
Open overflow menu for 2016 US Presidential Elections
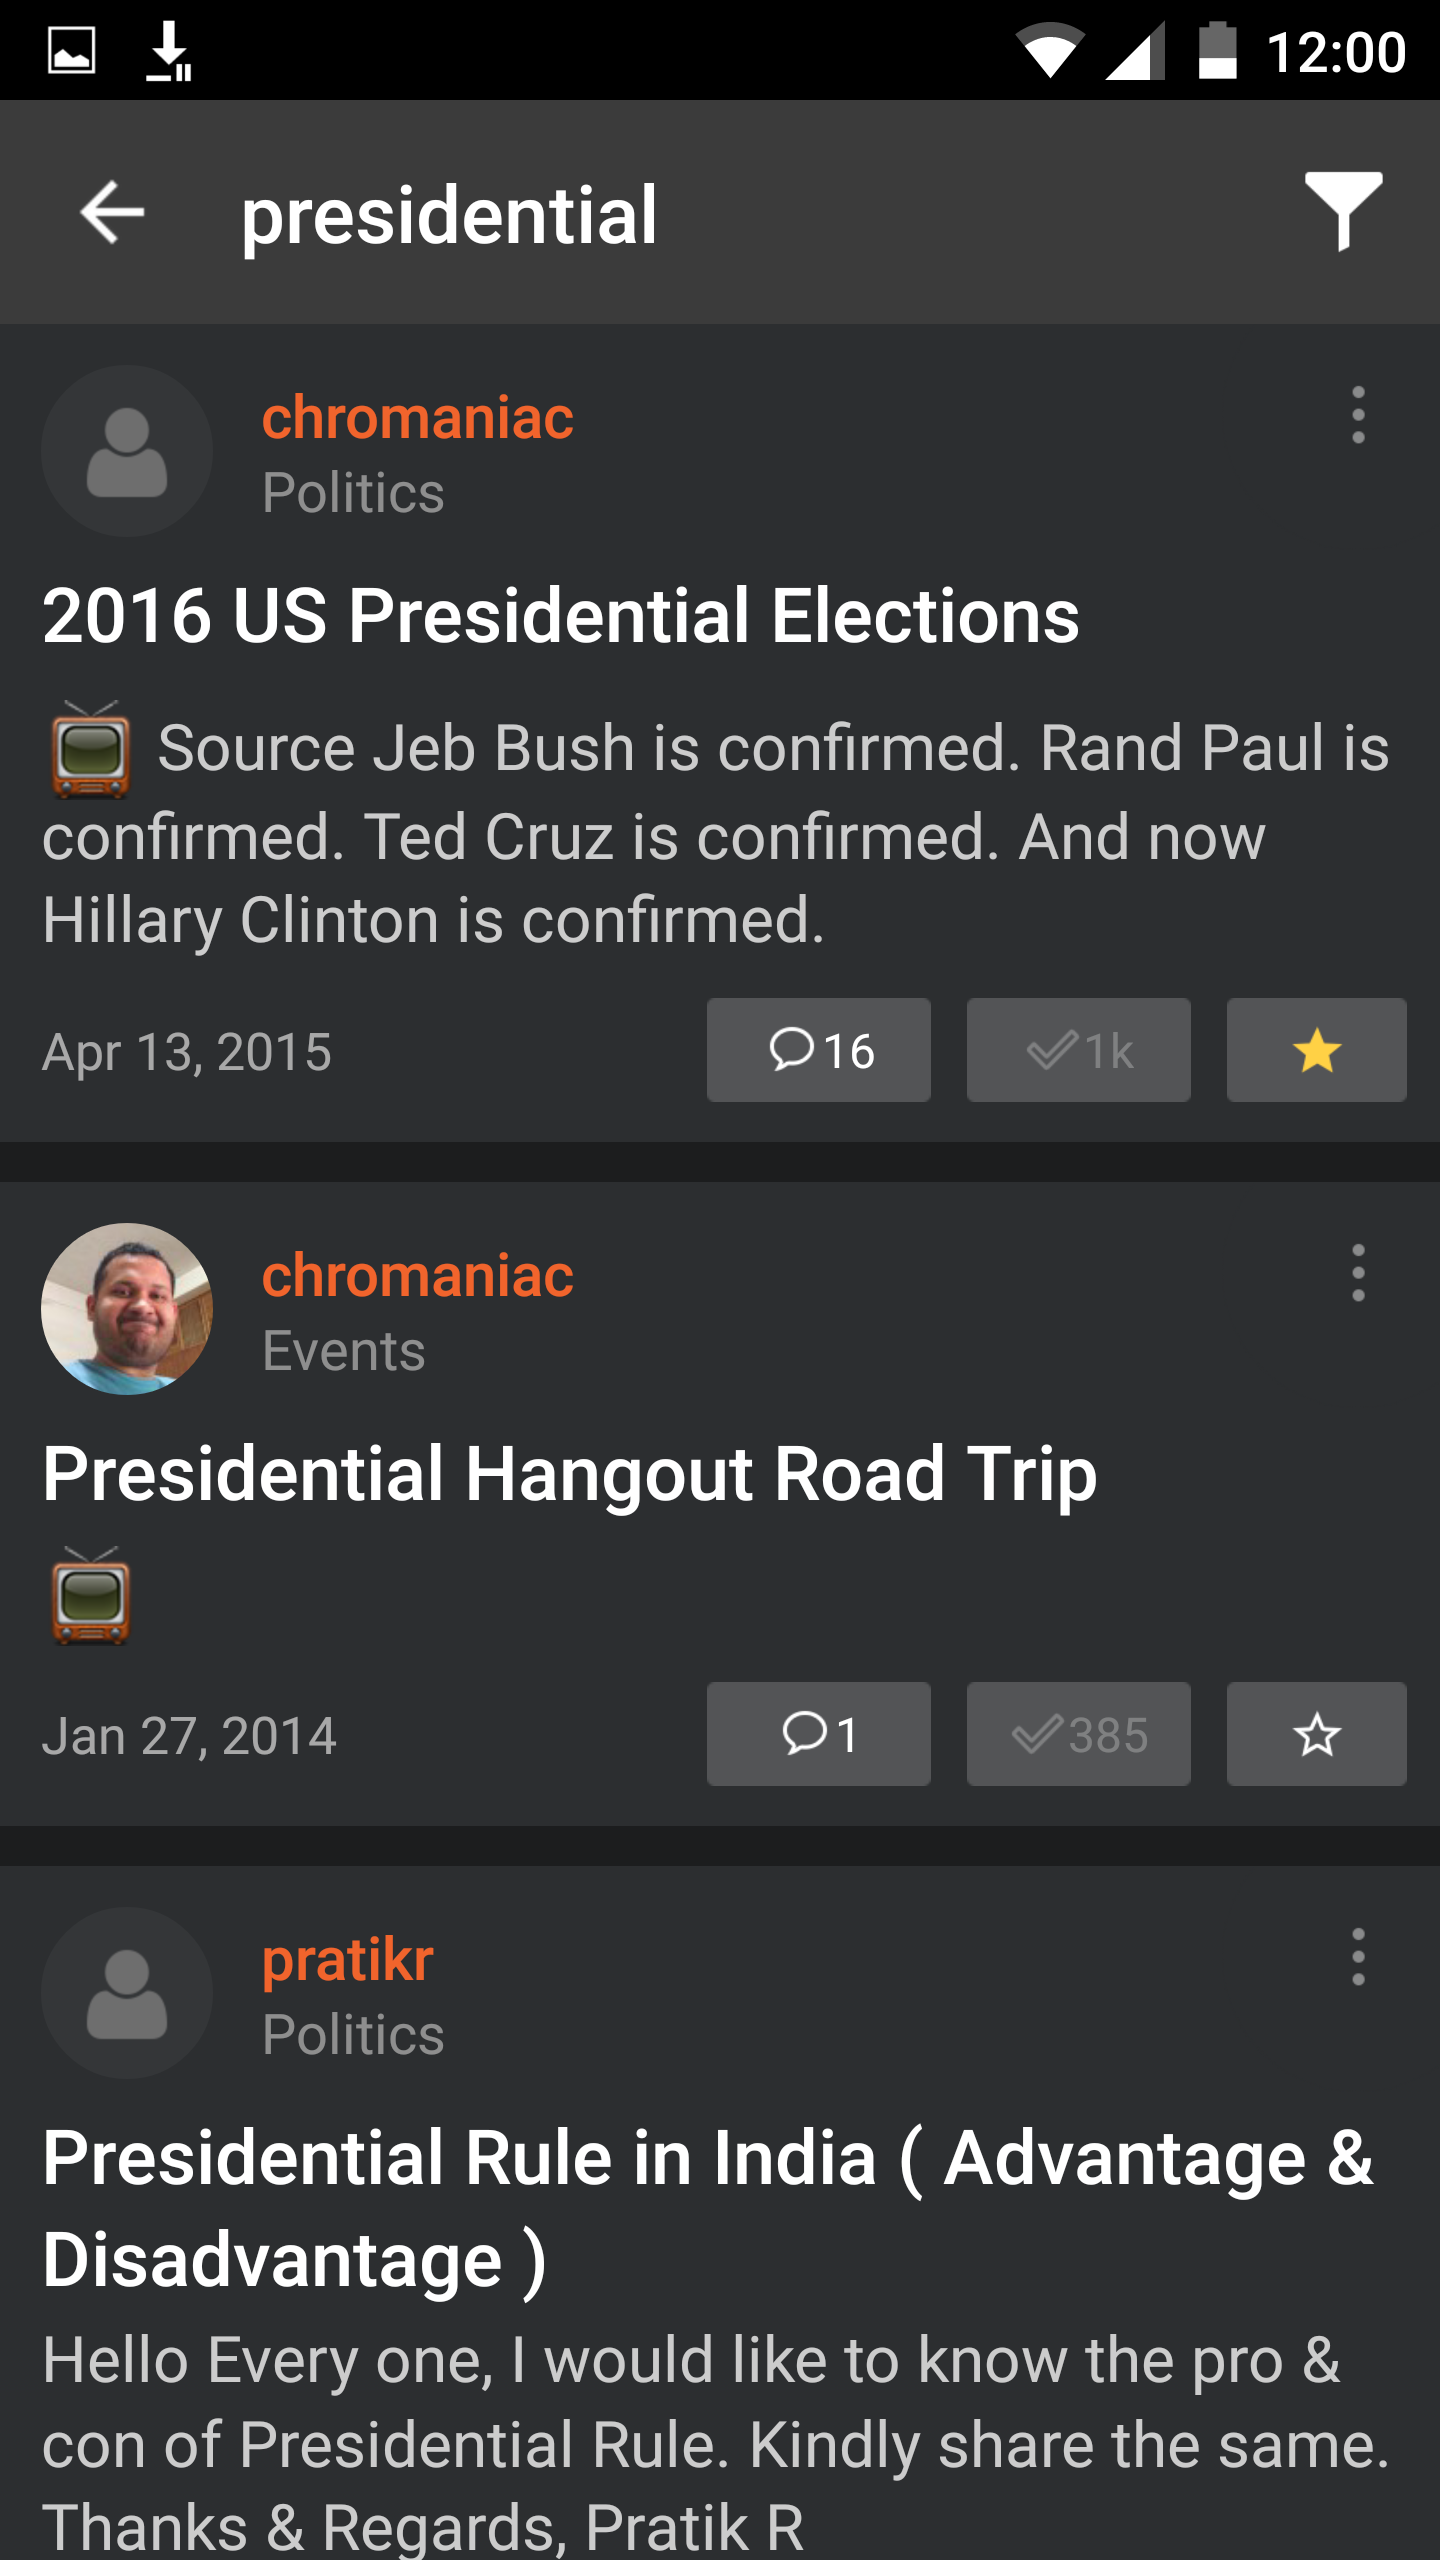pos(1357,415)
